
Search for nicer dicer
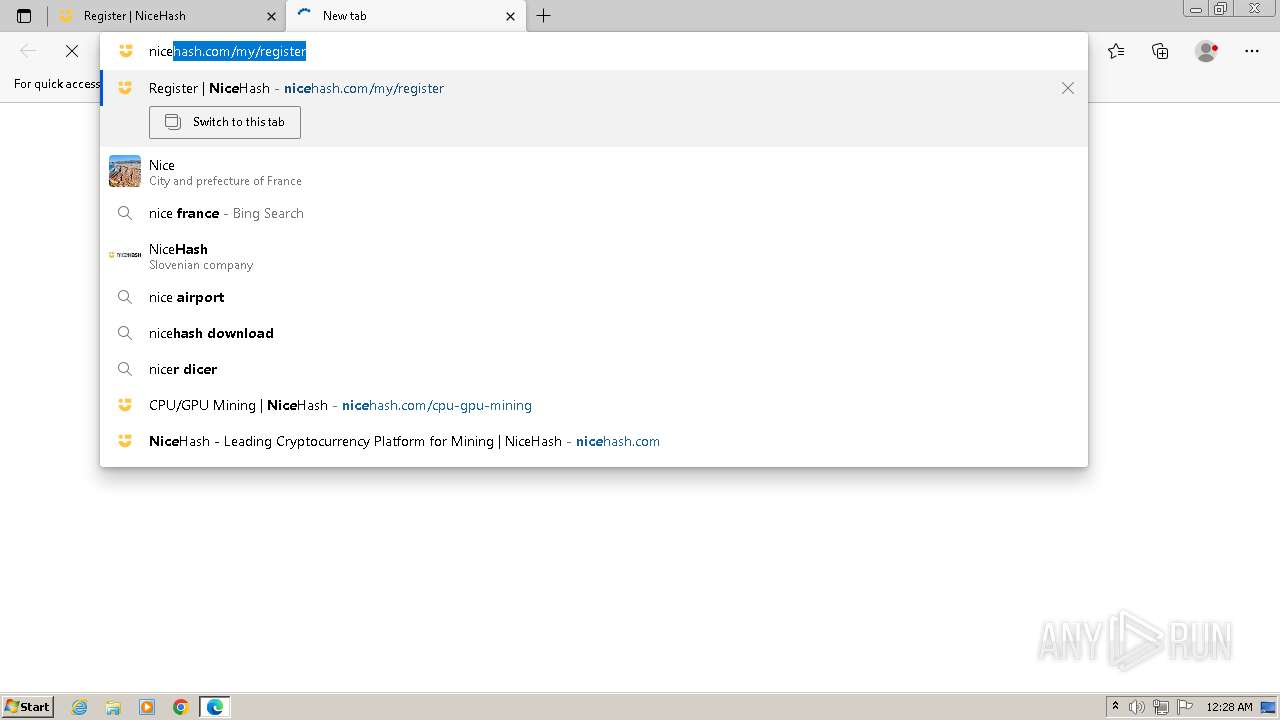click(x=594, y=369)
